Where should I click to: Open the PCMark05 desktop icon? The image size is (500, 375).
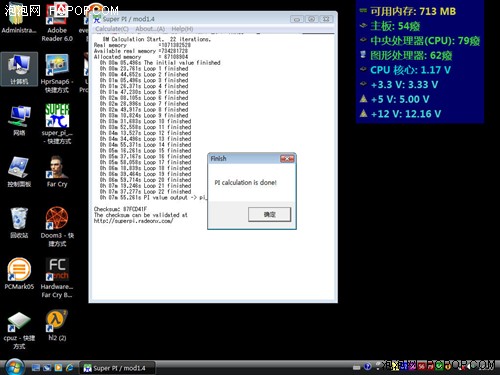pyautogui.click(x=19, y=273)
